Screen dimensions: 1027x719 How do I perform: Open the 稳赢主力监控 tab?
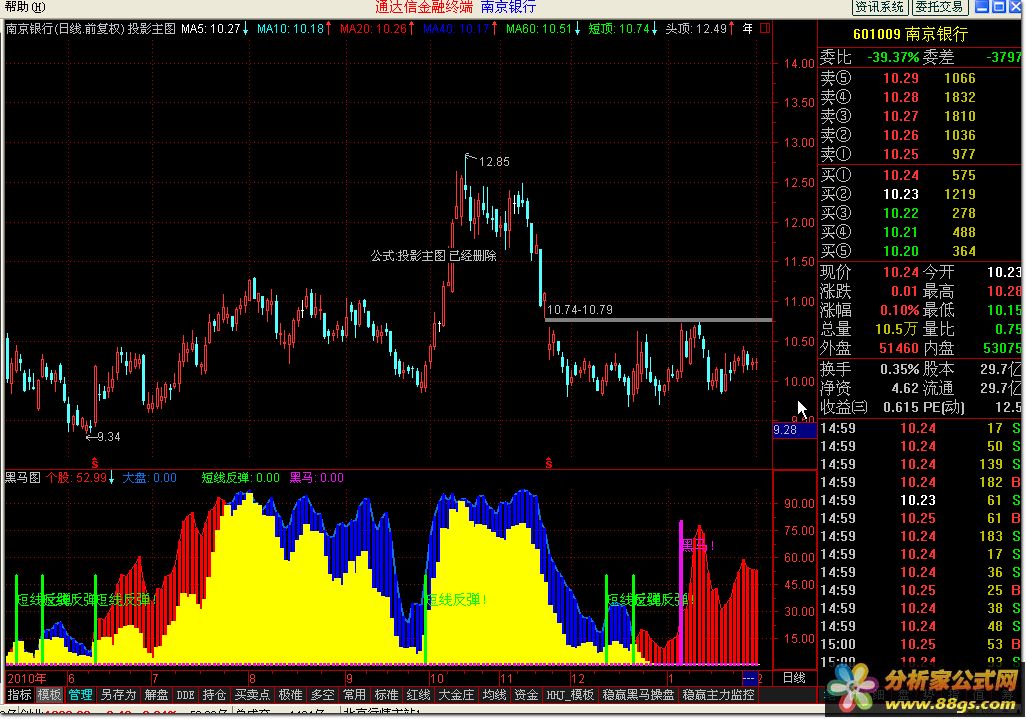click(x=719, y=695)
